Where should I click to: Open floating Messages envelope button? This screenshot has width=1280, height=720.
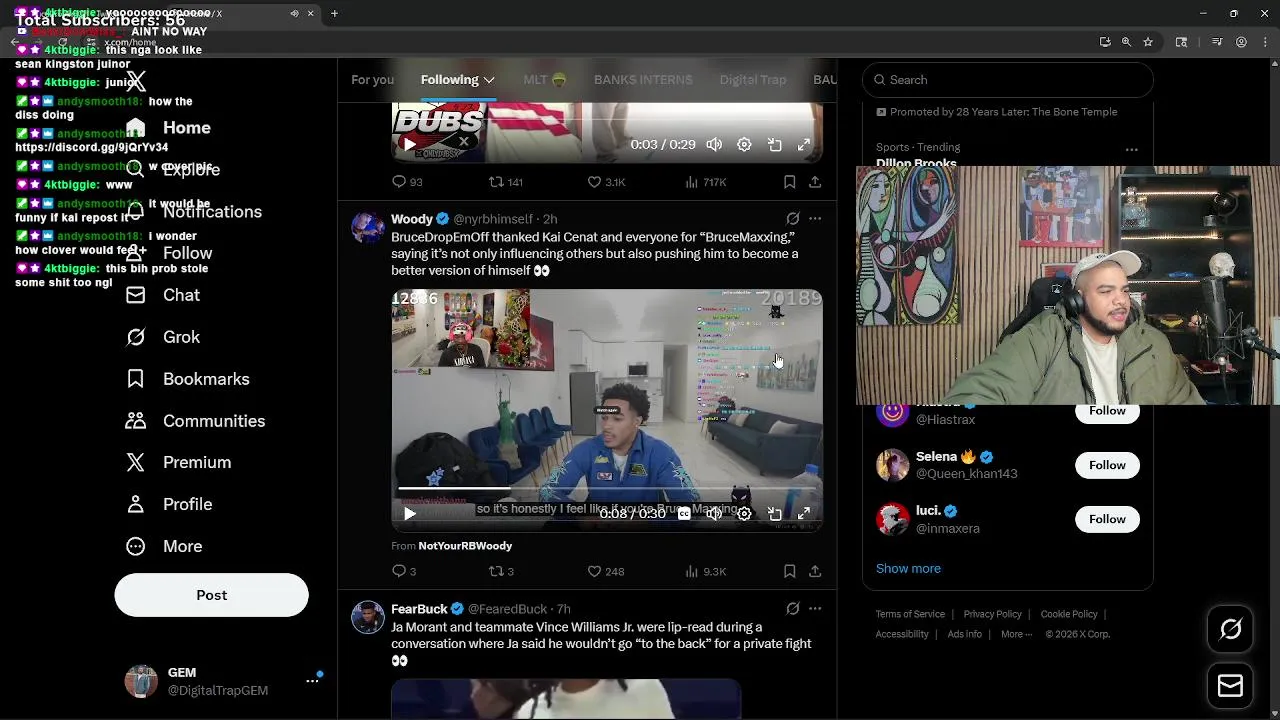[1230, 686]
